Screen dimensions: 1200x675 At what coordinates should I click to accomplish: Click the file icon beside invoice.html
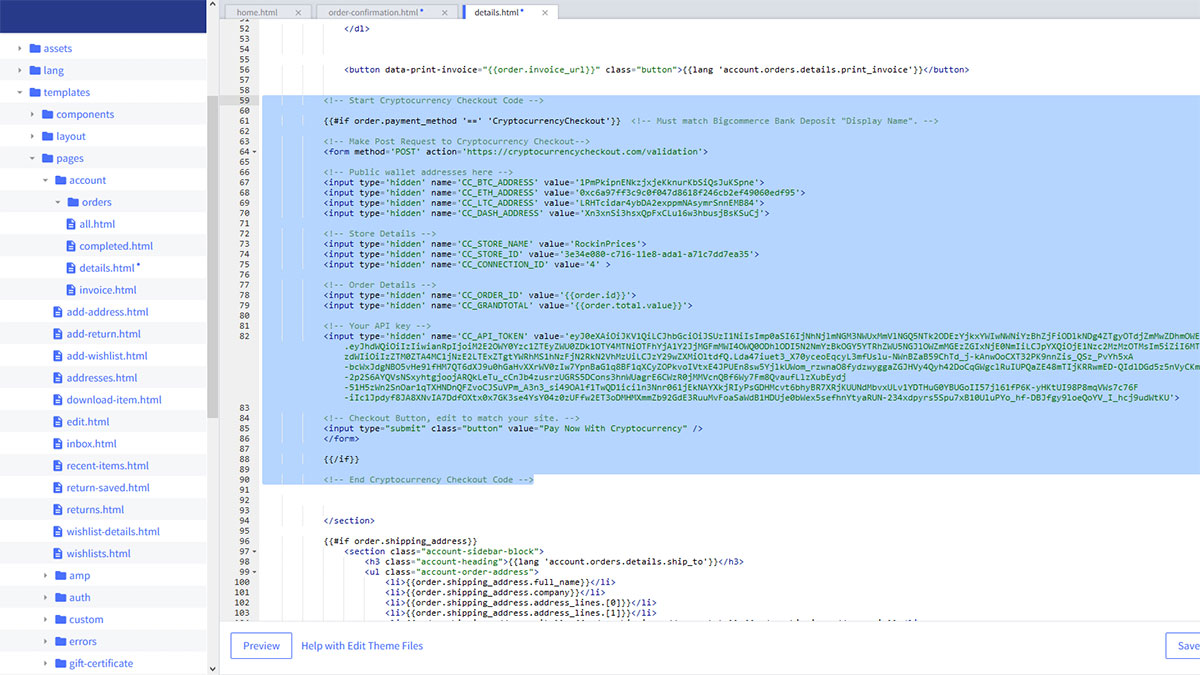[x=71, y=290]
